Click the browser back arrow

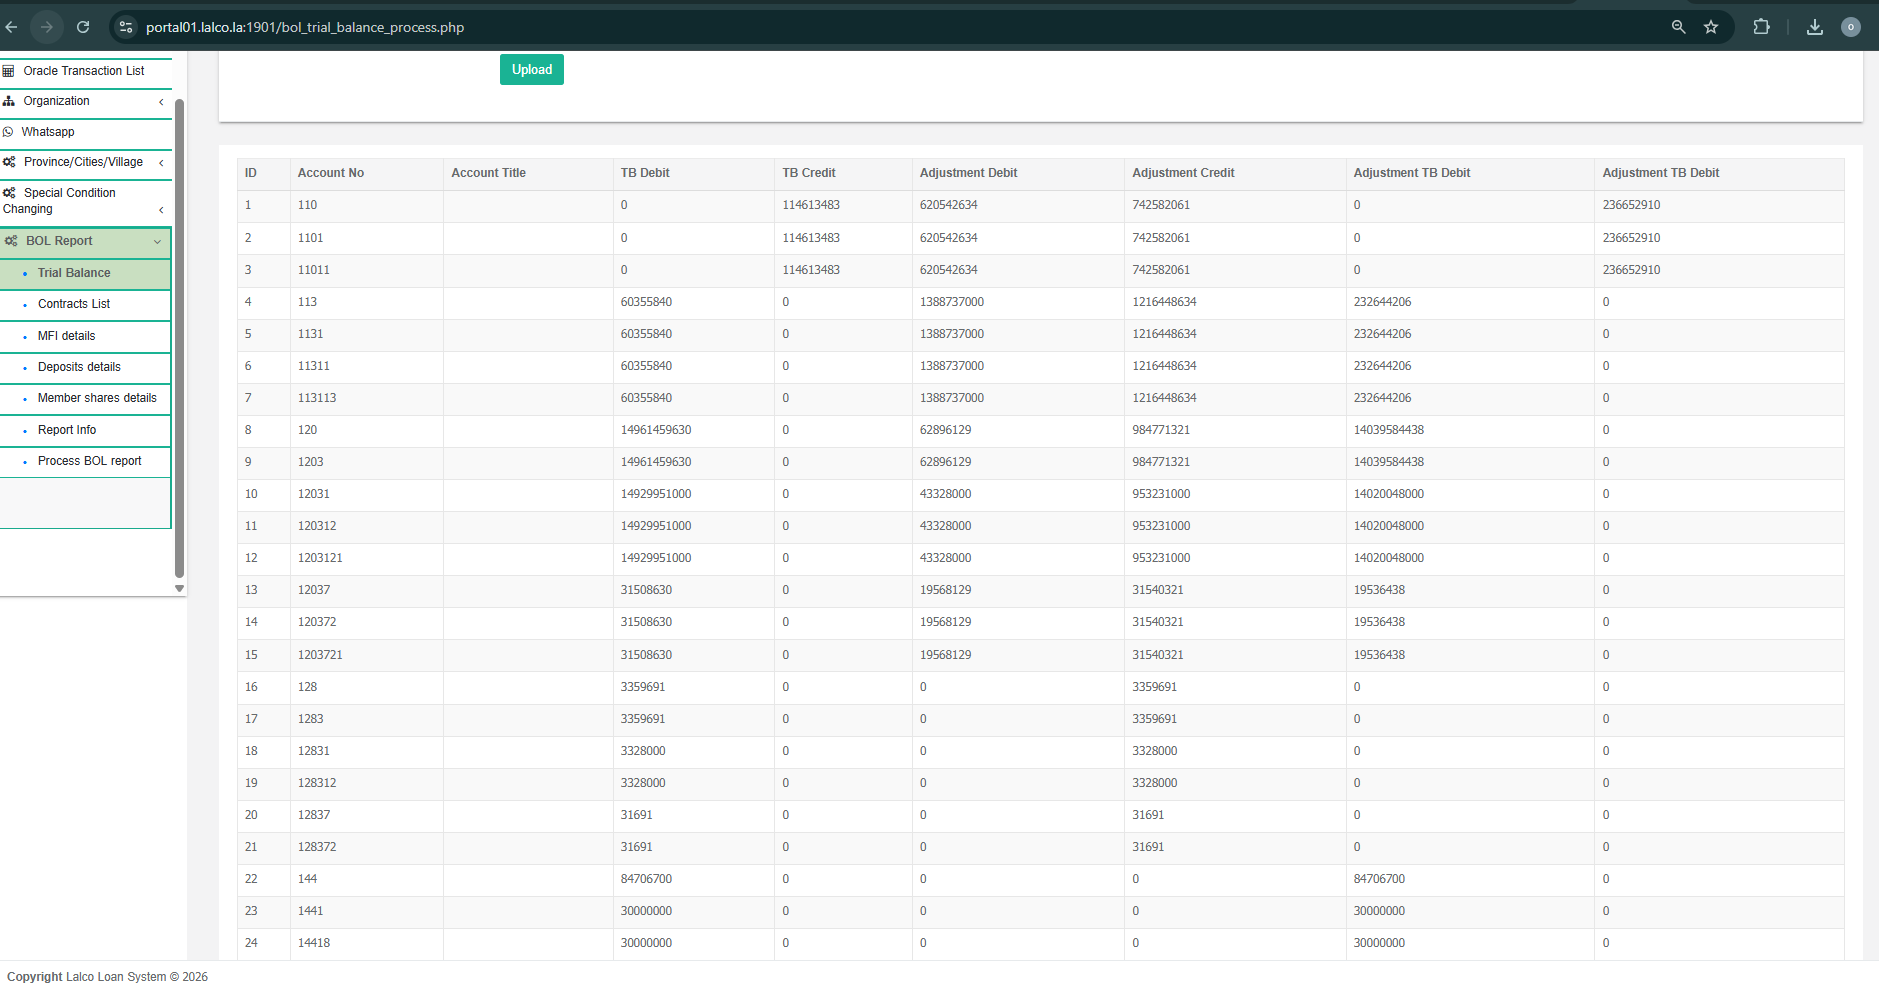(x=12, y=27)
